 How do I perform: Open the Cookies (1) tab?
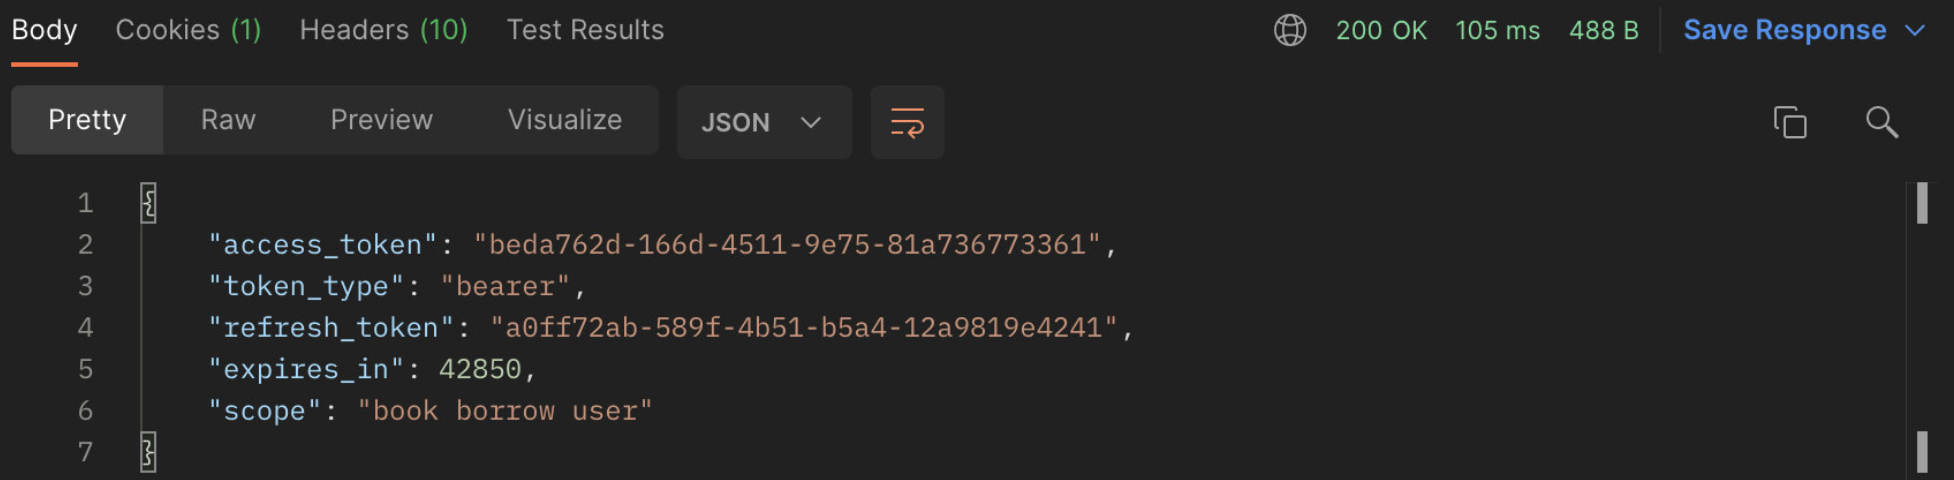tap(188, 30)
